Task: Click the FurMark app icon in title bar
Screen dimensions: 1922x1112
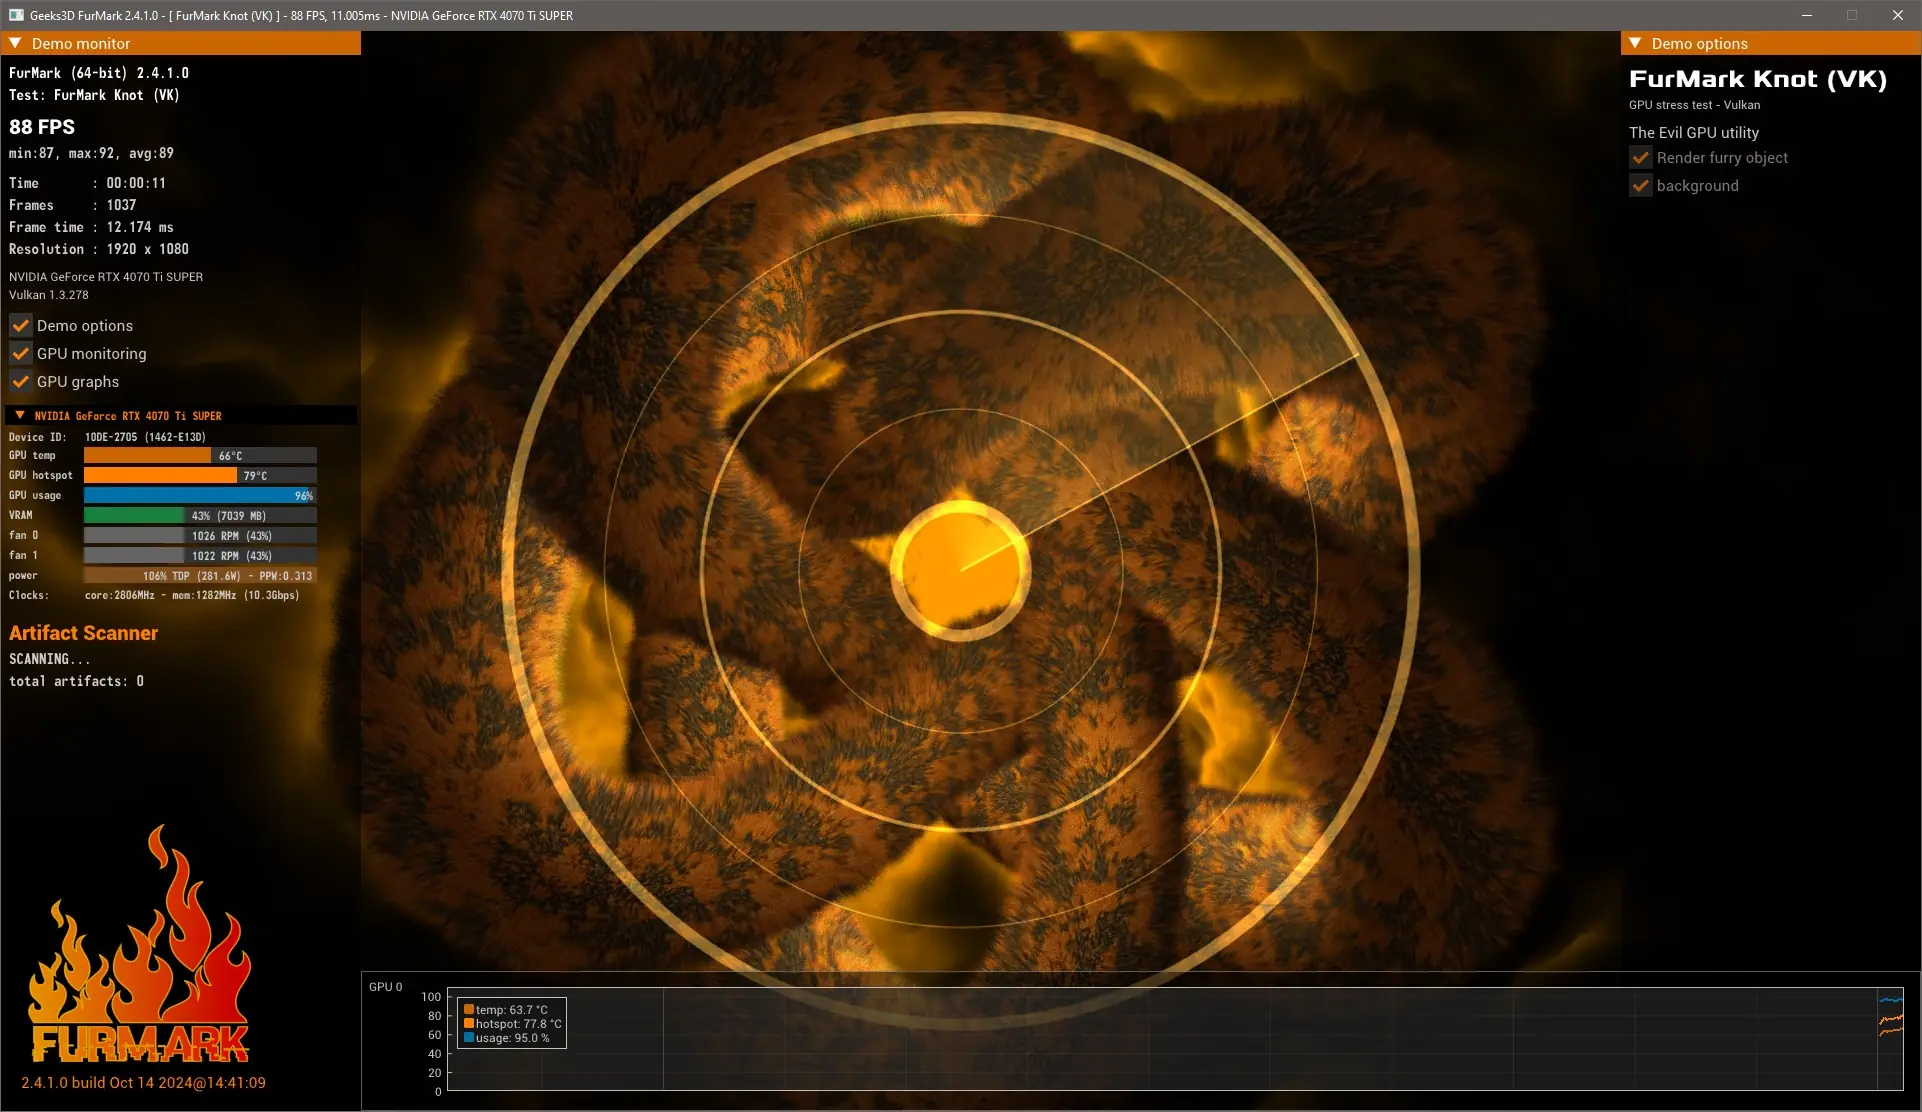Action: (15, 15)
